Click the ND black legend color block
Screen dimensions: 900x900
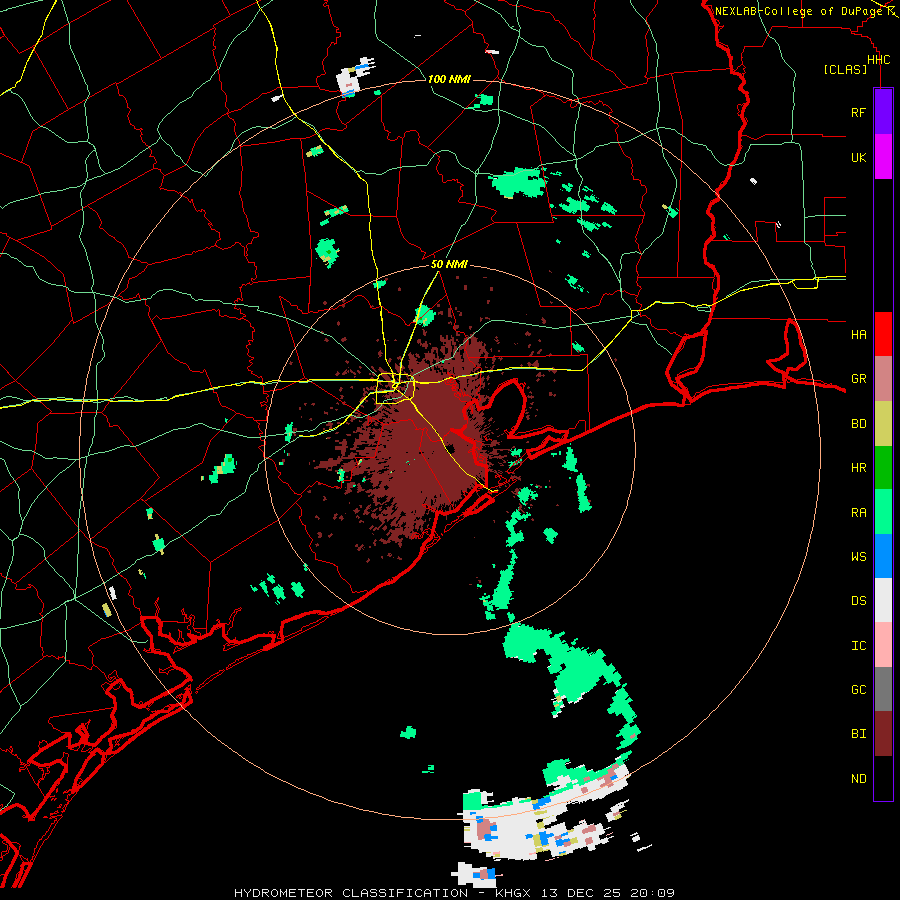click(x=883, y=778)
